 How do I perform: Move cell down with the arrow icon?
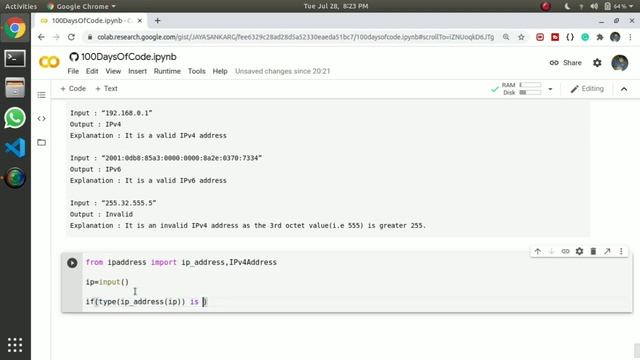[551, 251]
